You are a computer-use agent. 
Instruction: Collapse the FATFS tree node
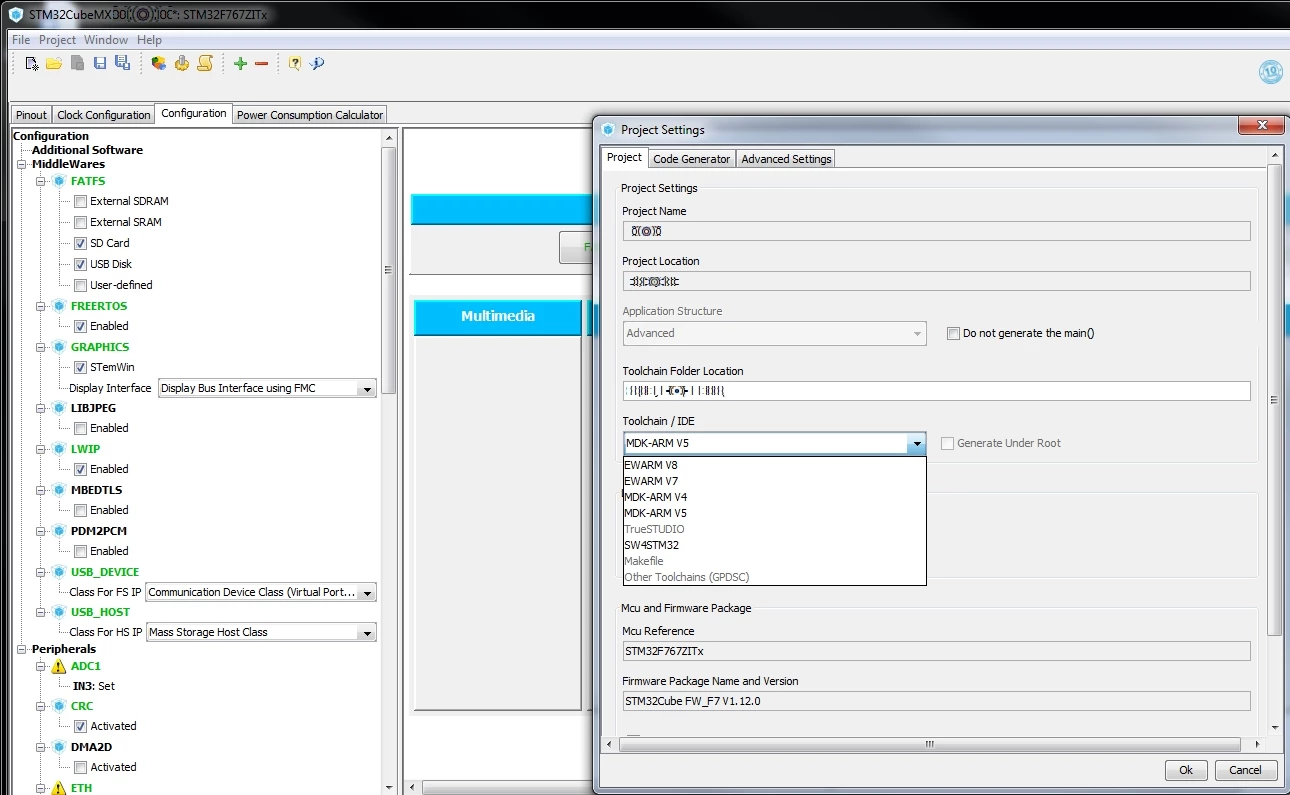coord(42,181)
